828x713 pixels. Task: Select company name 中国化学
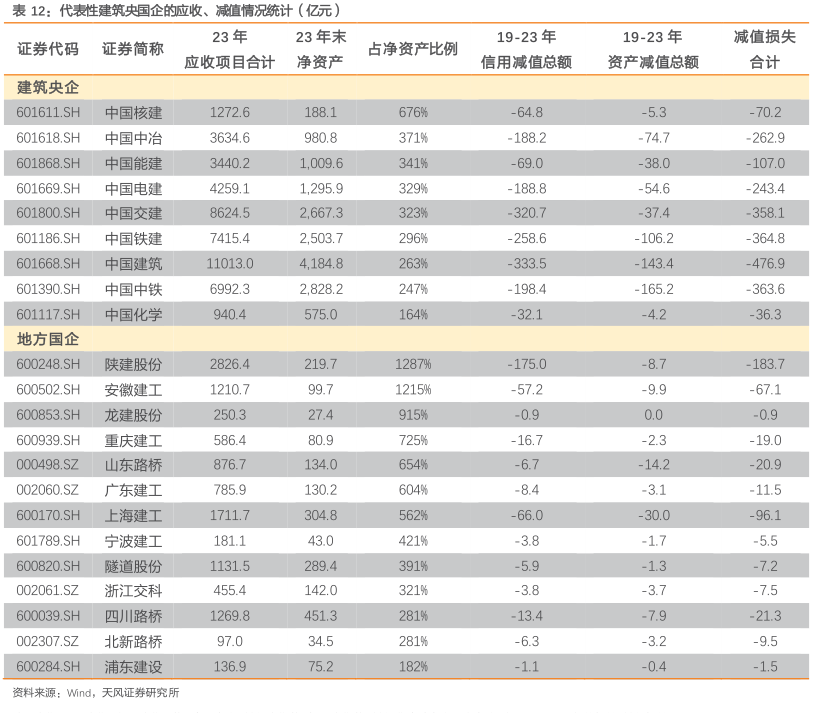coord(133,315)
